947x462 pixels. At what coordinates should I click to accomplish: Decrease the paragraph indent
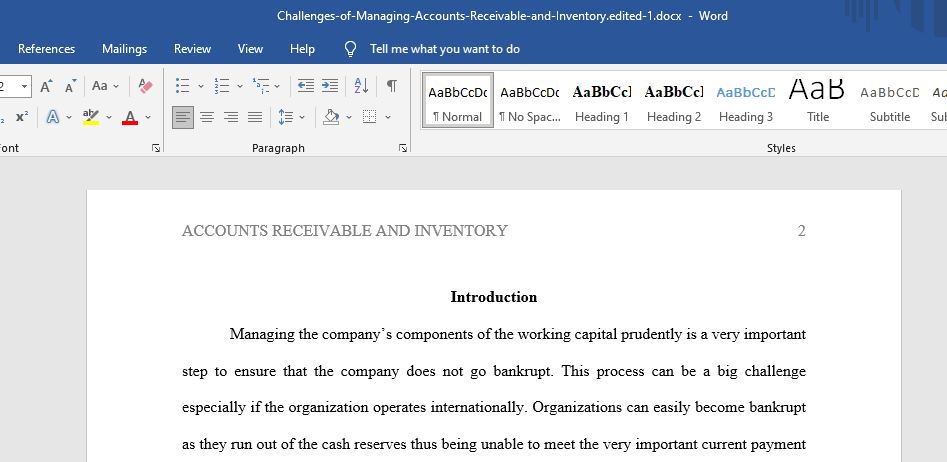pos(306,86)
